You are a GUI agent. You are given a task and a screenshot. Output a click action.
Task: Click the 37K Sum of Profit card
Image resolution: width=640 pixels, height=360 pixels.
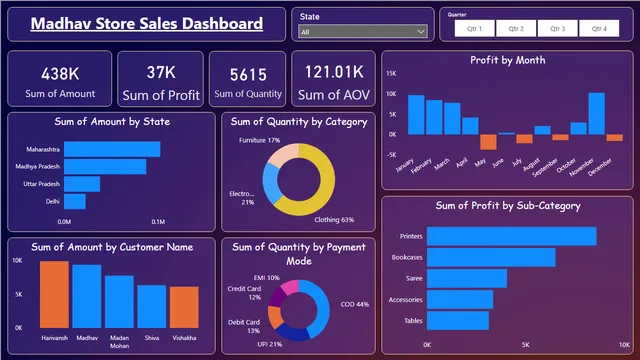161,79
